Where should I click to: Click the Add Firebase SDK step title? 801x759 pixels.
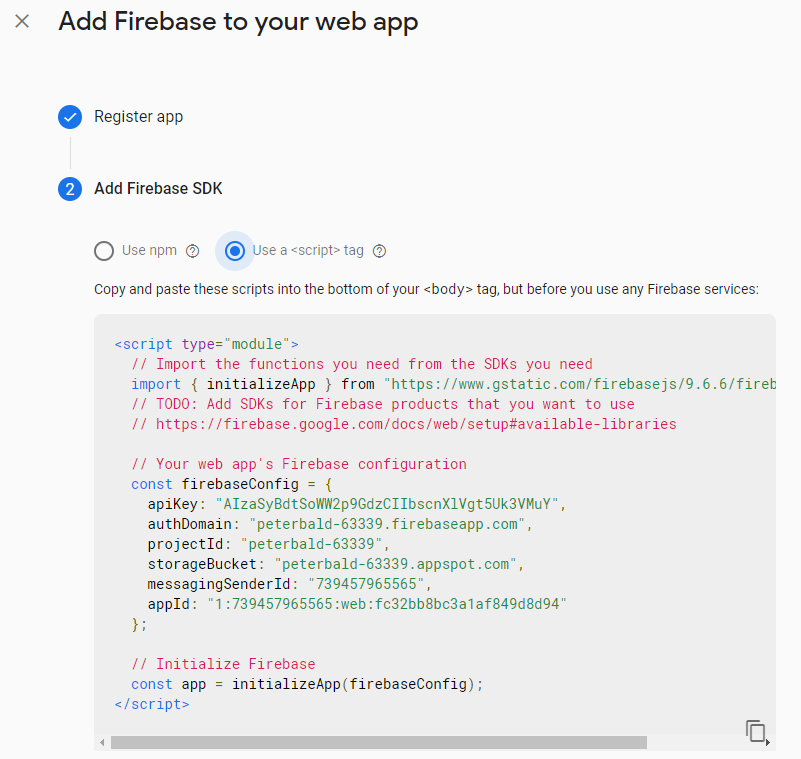158,188
